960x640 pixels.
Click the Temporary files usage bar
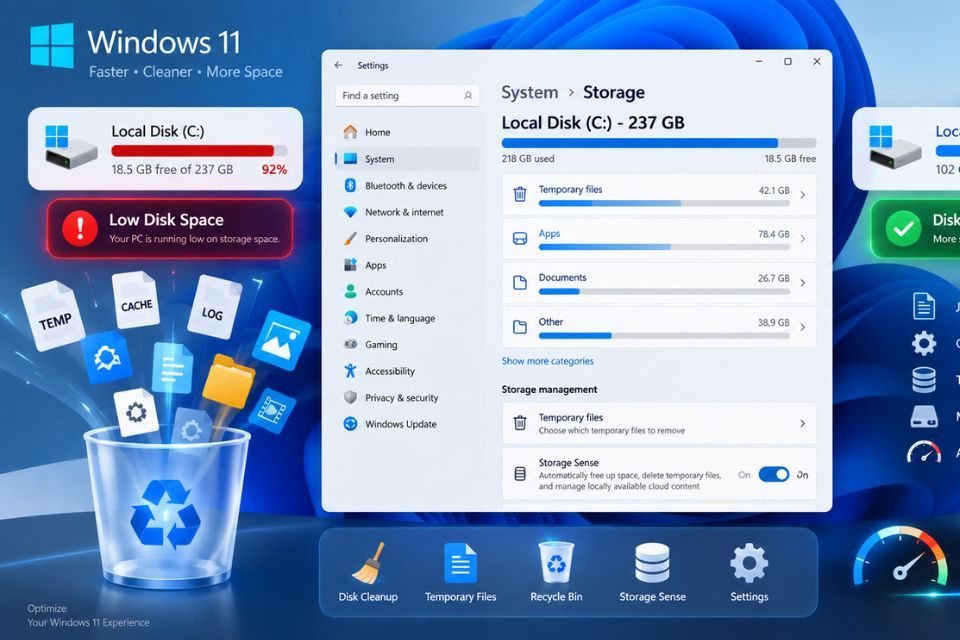tap(664, 203)
